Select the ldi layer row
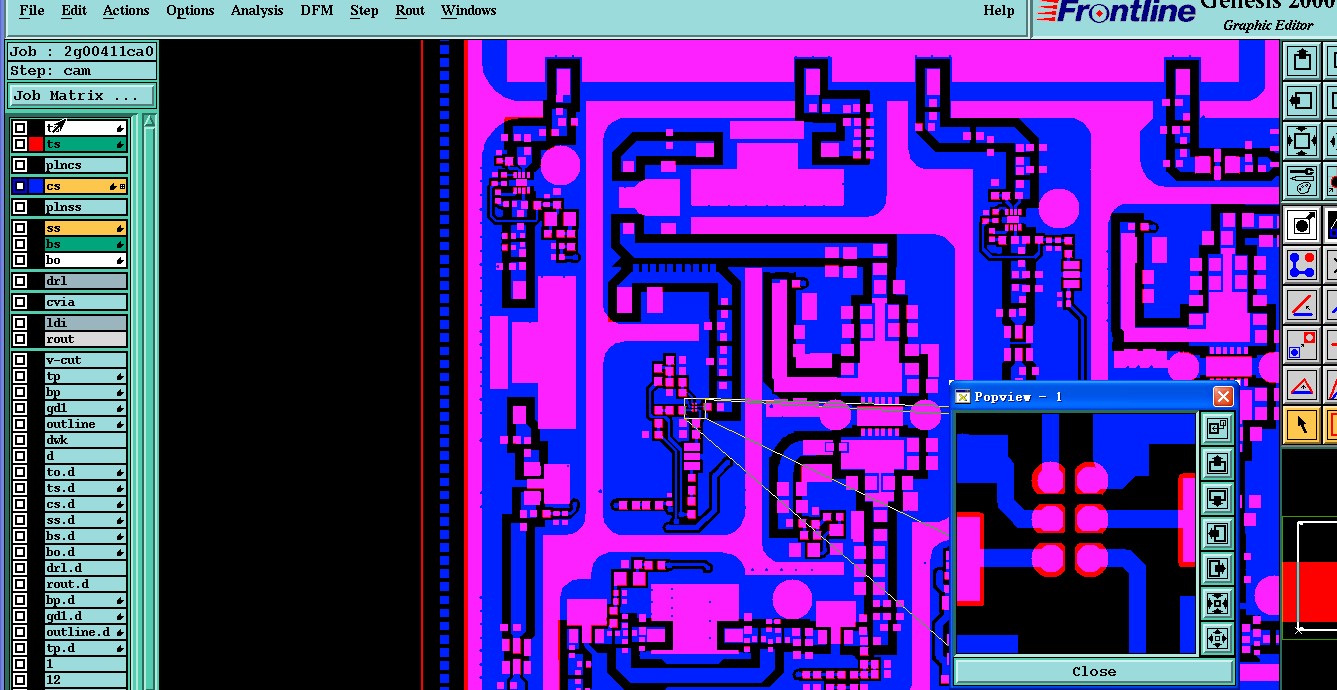 tap(86, 323)
